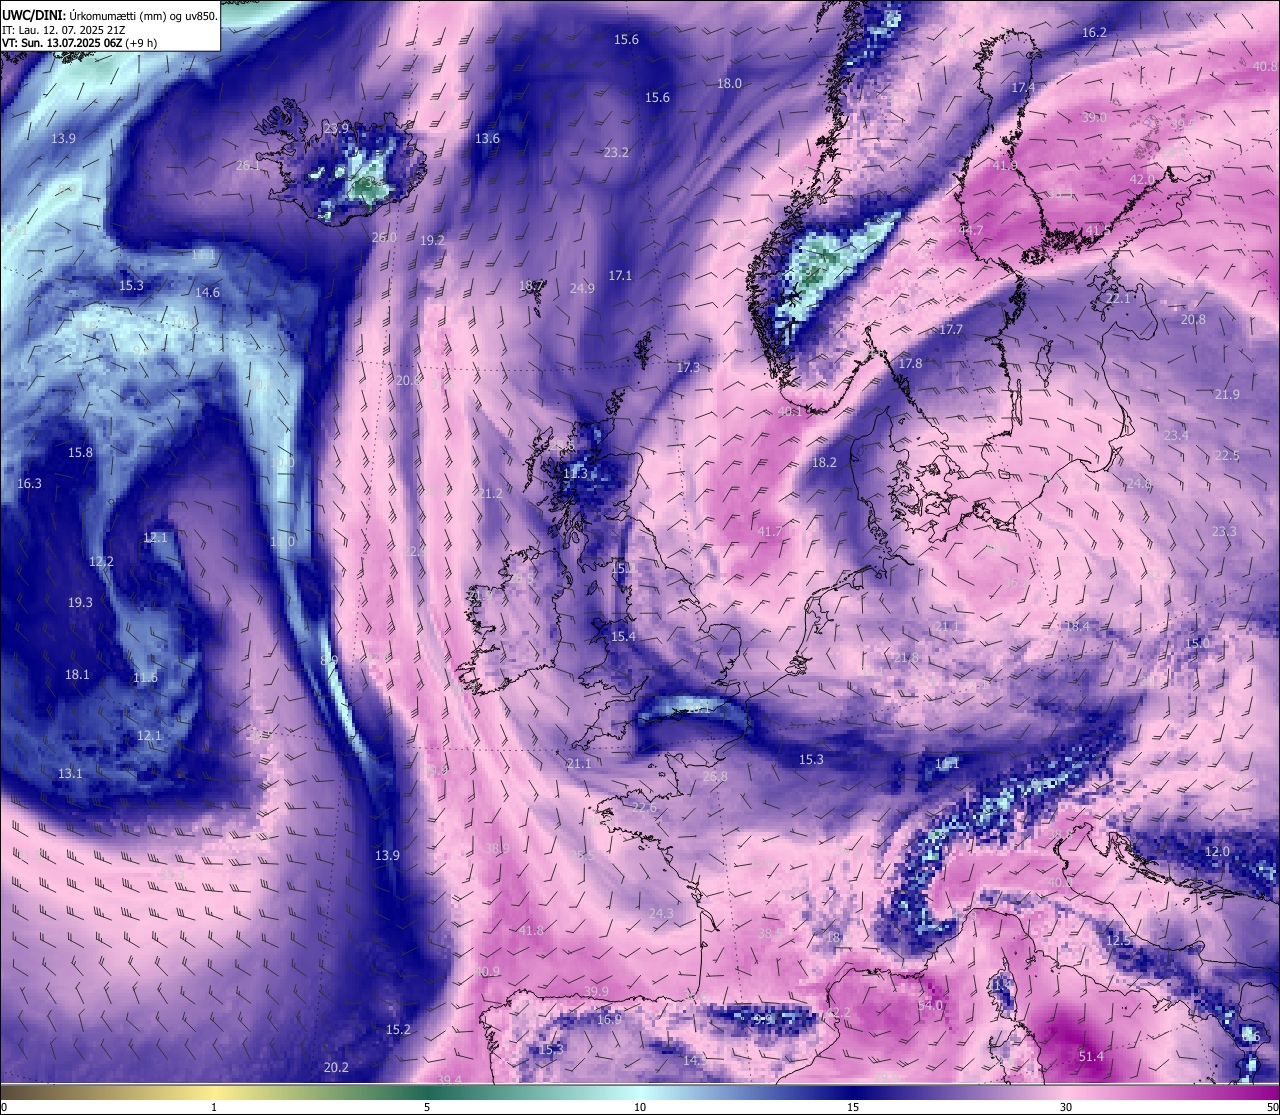This screenshot has height=1115, width=1280.
Task: Click the 16.3 value at left edge
Action: (x=30, y=484)
